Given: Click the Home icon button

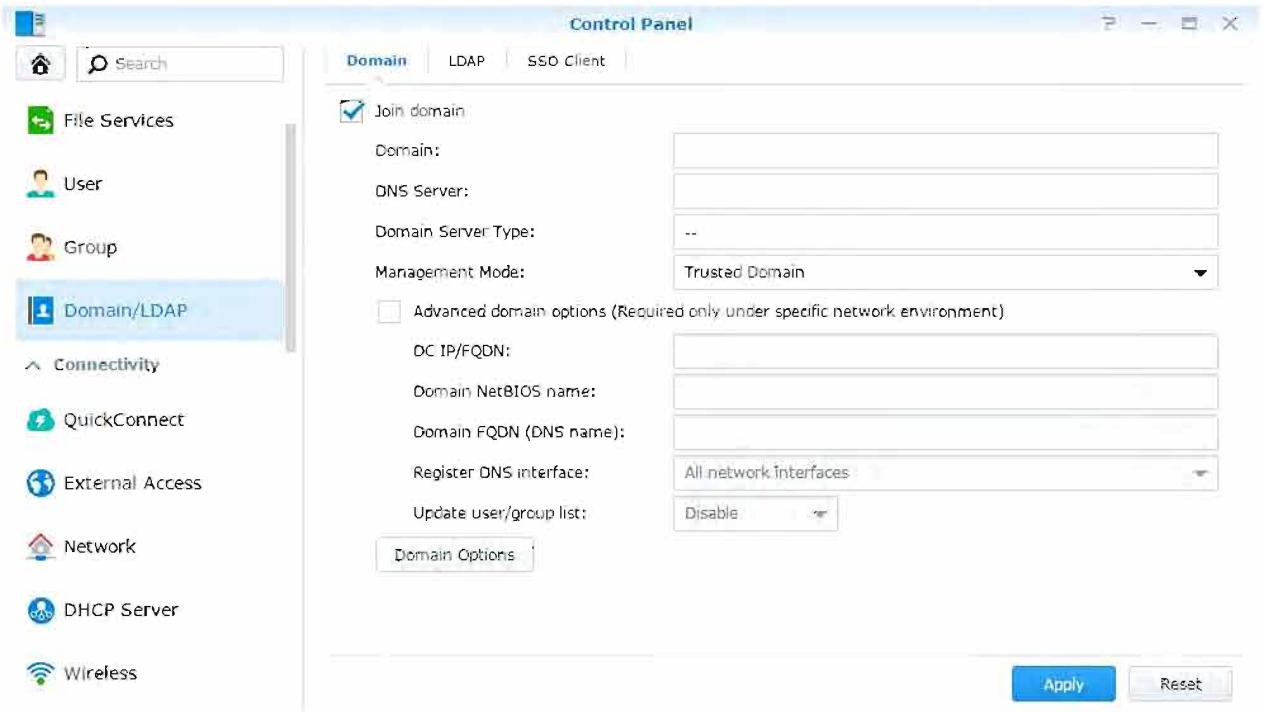Looking at the screenshot, I should click(41, 64).
